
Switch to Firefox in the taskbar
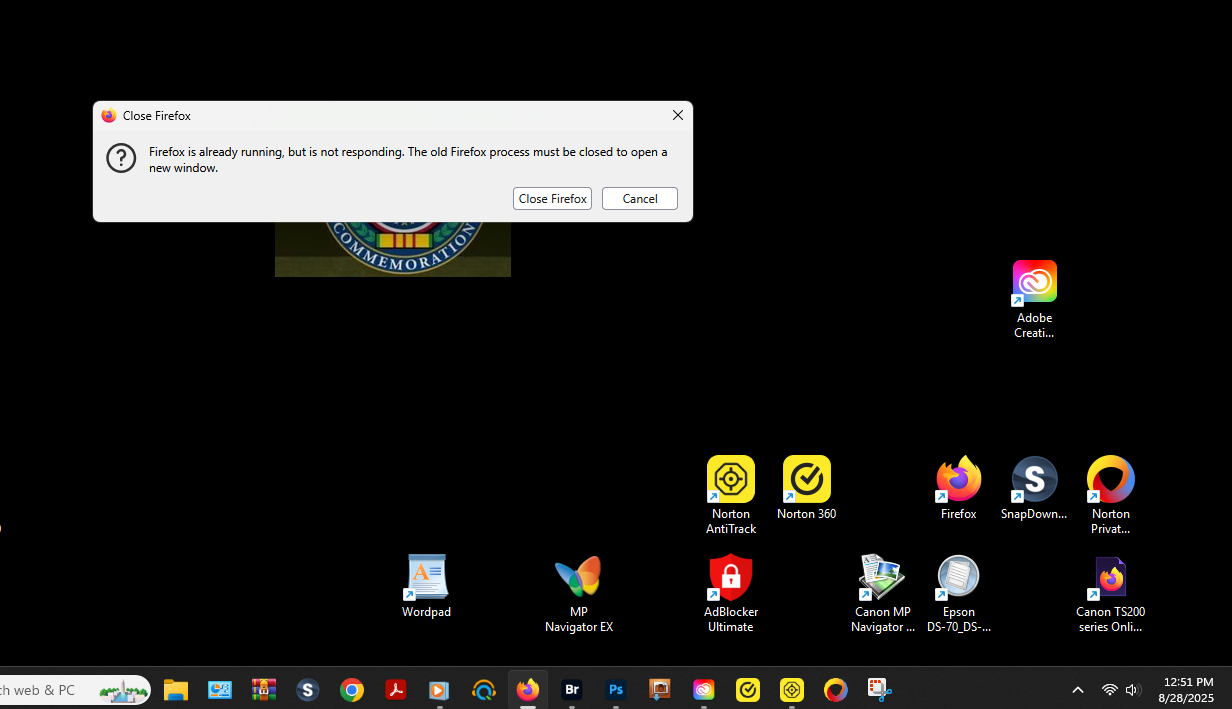tap(528, 690)
